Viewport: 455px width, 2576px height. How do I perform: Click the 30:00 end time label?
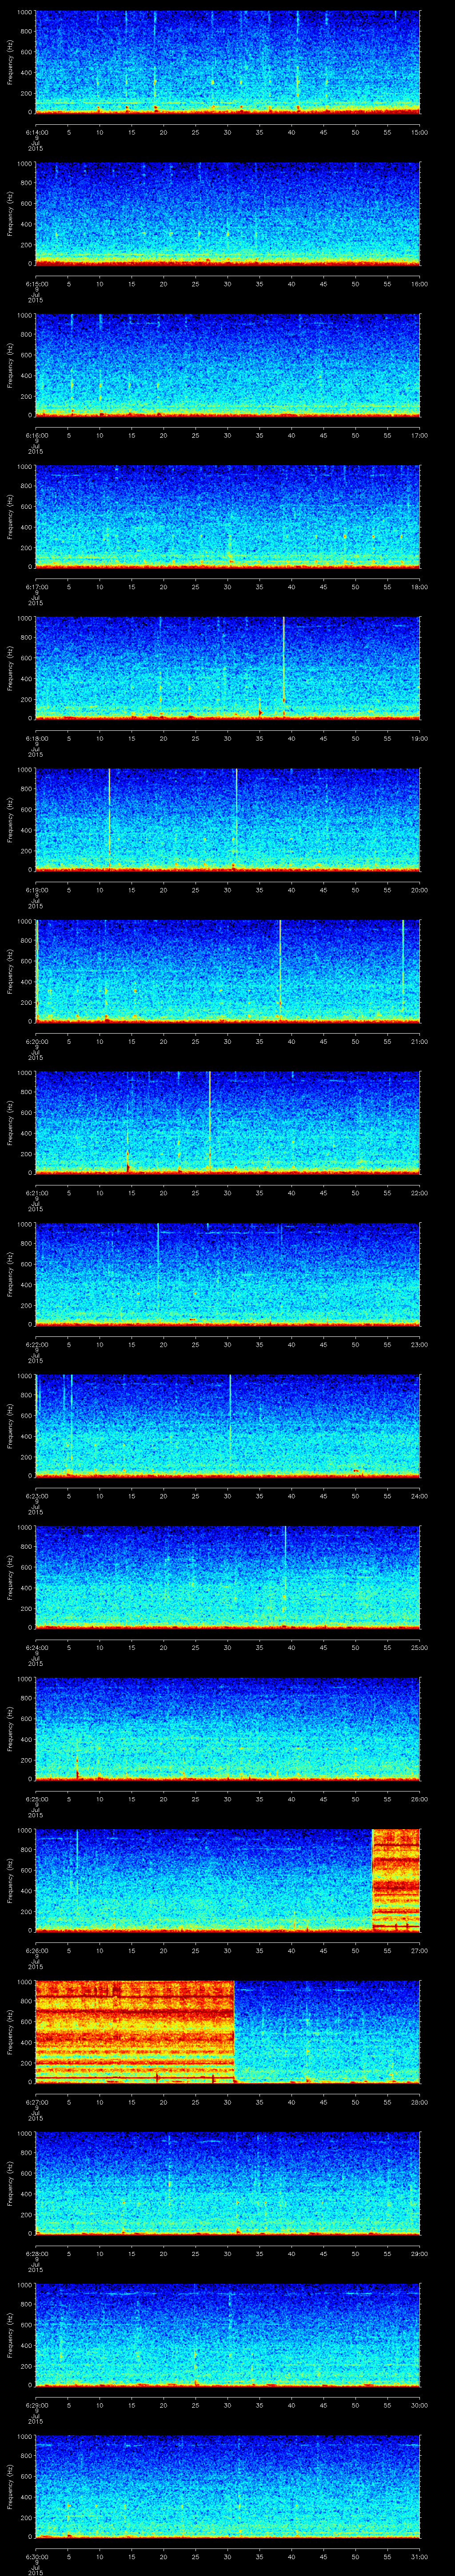pos(419,2404)
